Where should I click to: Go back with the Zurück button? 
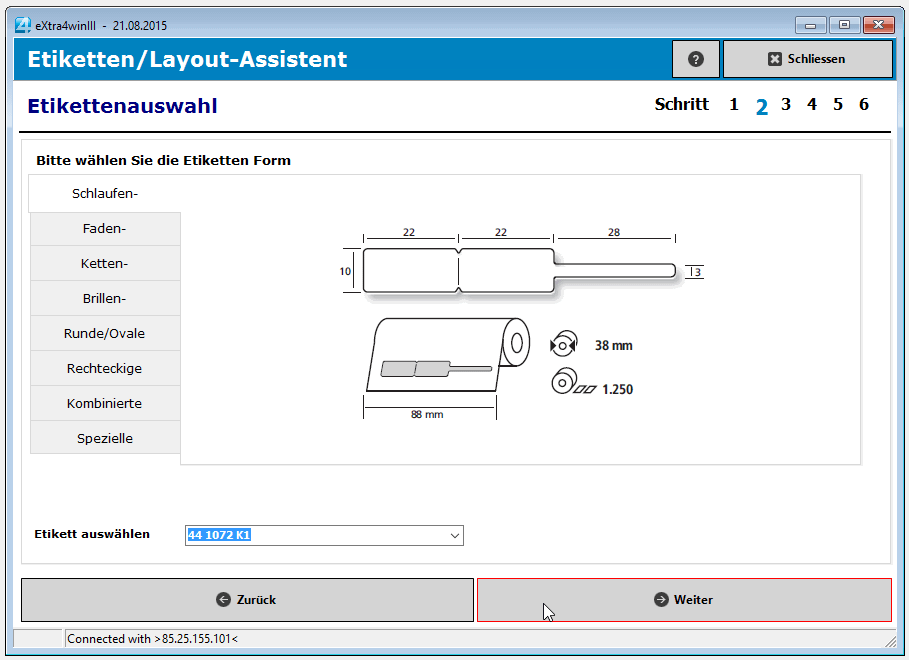pos(247,600)
